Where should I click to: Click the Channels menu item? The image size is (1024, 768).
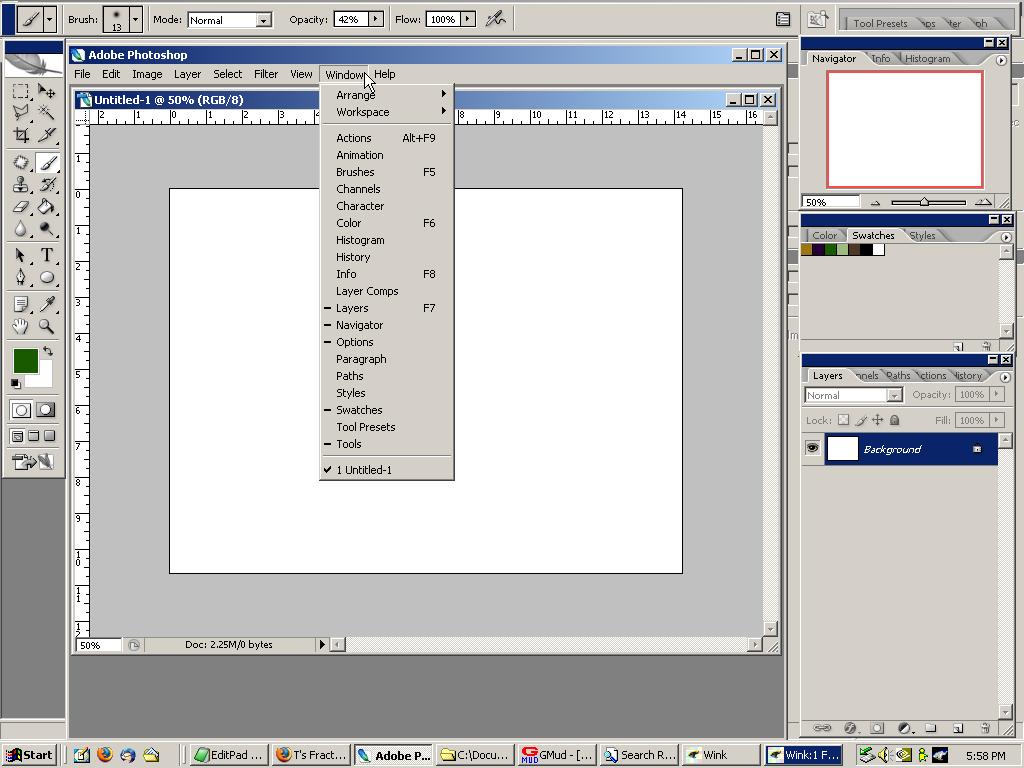click(x=358, y=189)
